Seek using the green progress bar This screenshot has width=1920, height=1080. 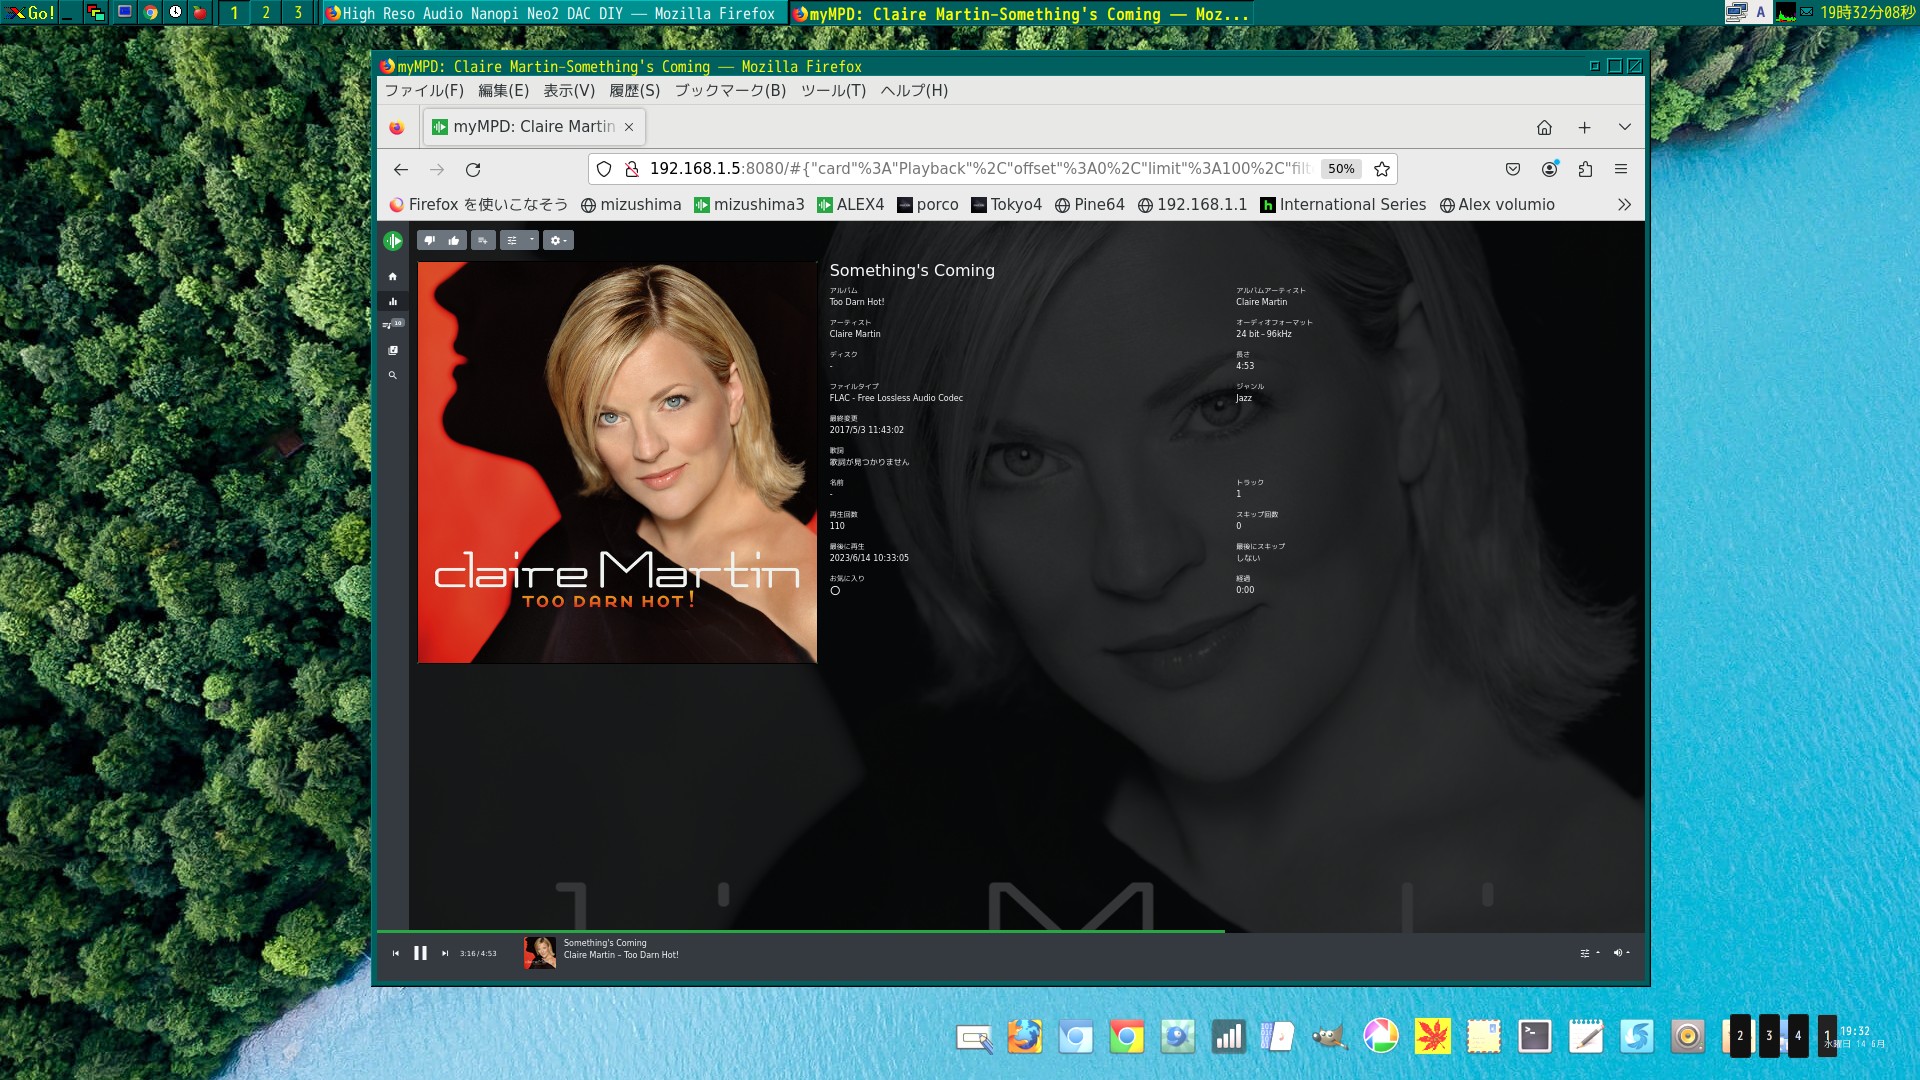[800, 931]
